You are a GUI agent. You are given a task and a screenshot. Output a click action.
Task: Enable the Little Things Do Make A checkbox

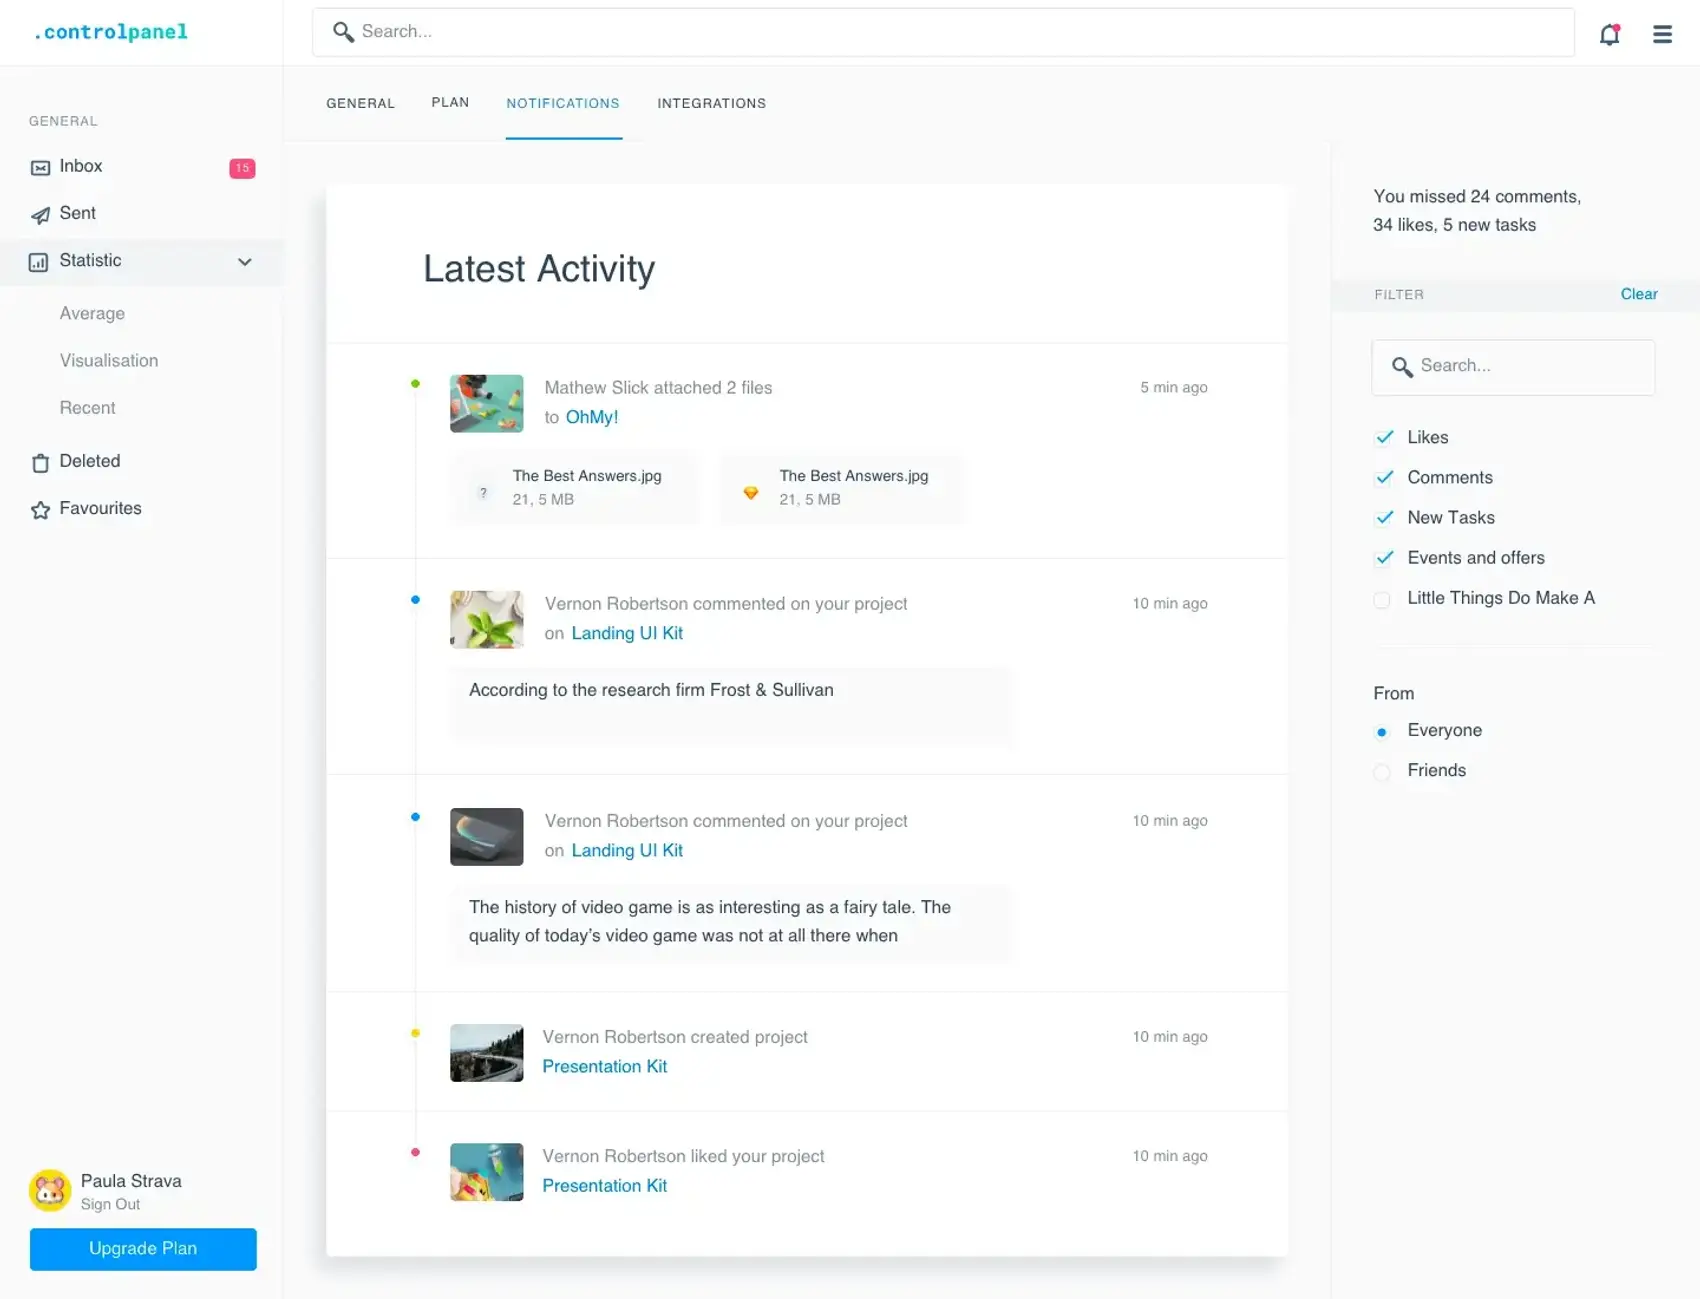(1382, 600)
